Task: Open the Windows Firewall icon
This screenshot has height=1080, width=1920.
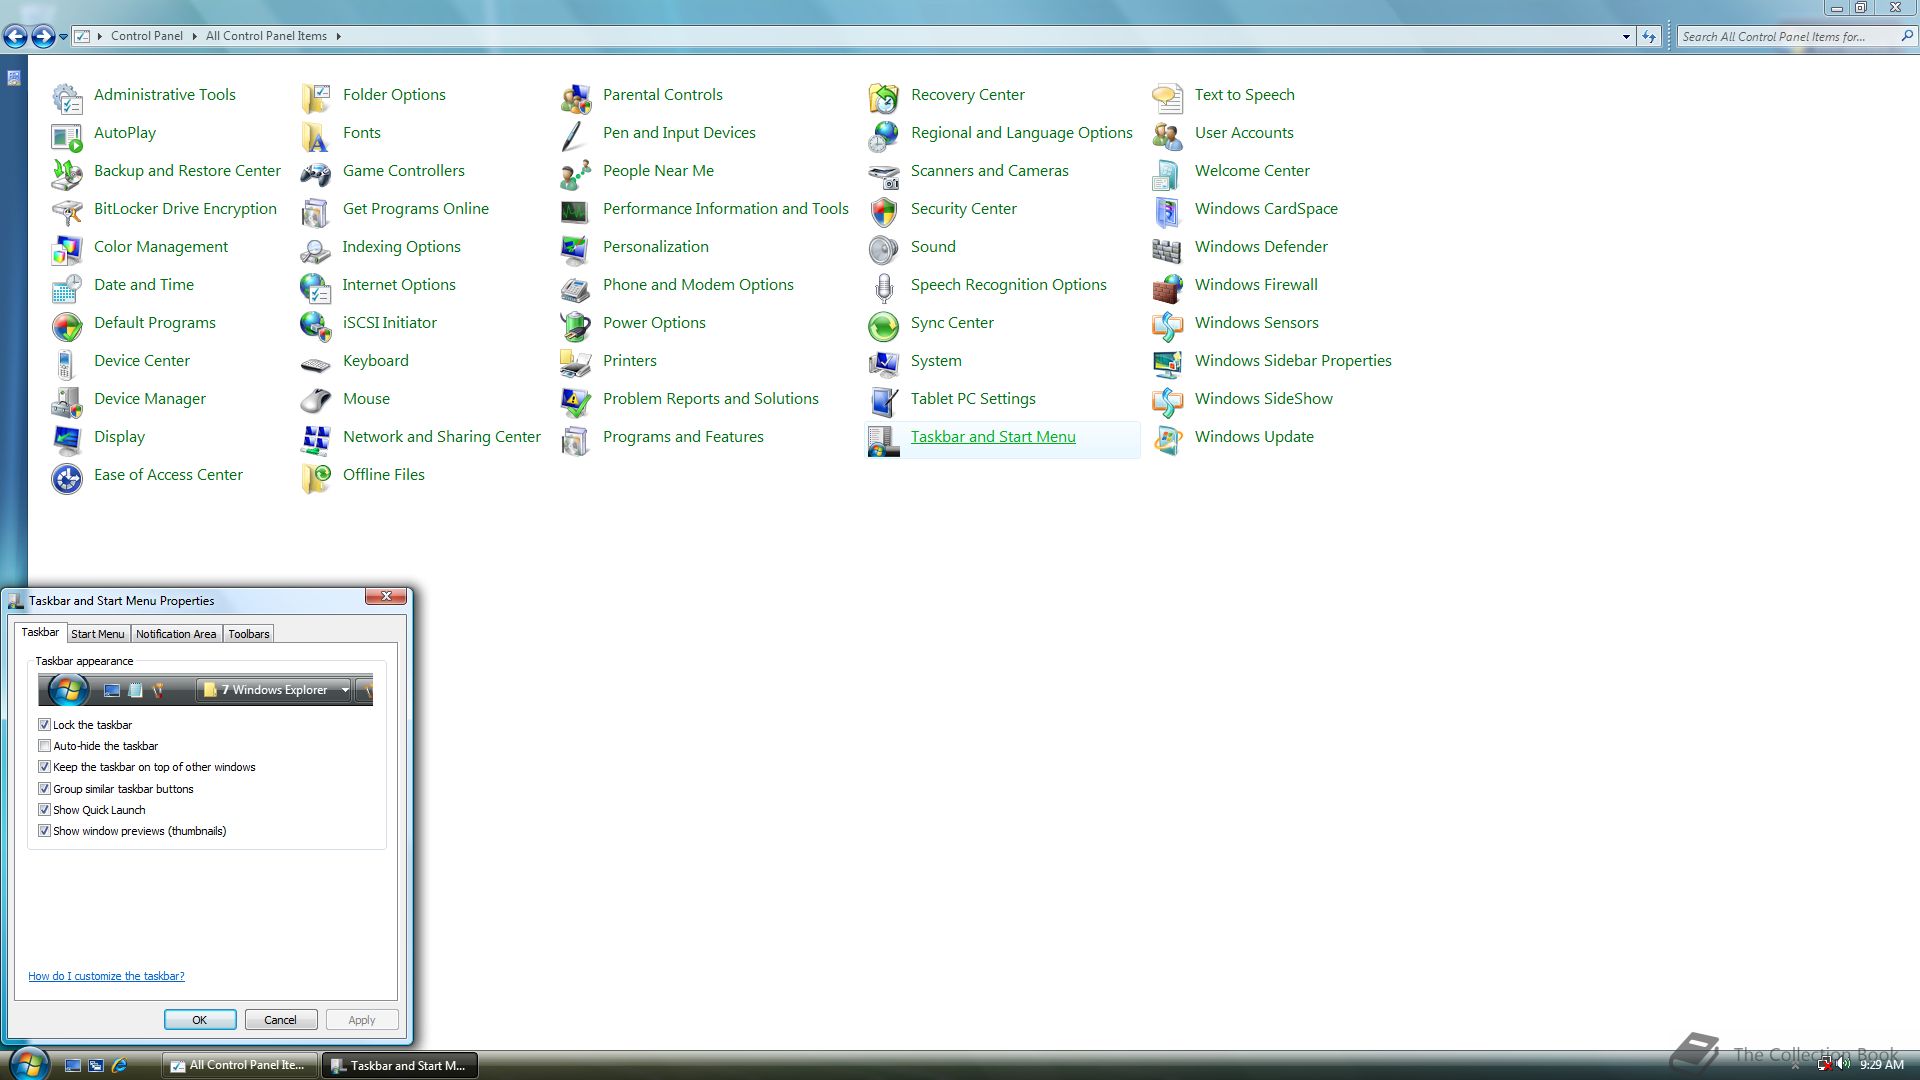Action: click(x=1168, y=287)
